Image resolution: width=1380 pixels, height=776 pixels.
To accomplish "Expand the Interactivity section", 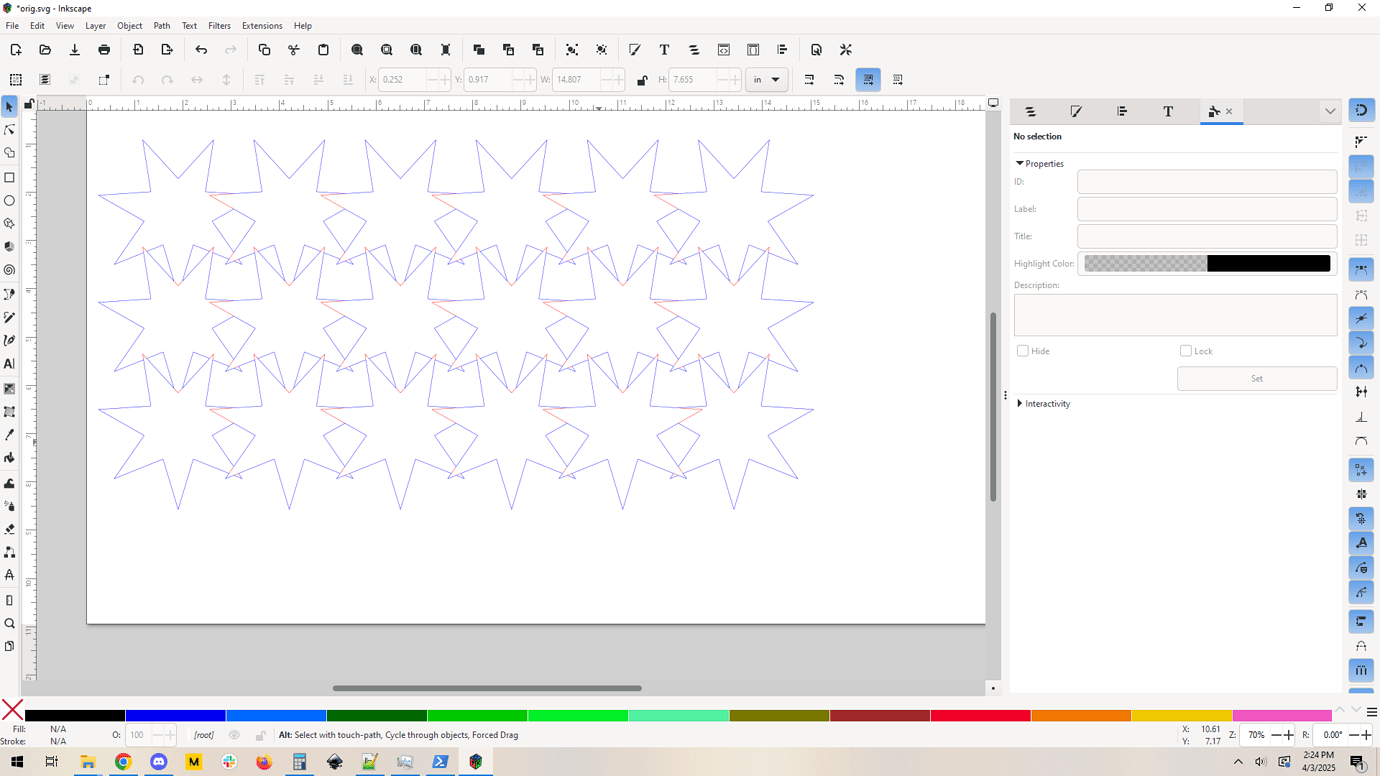I will point(1043,403).
